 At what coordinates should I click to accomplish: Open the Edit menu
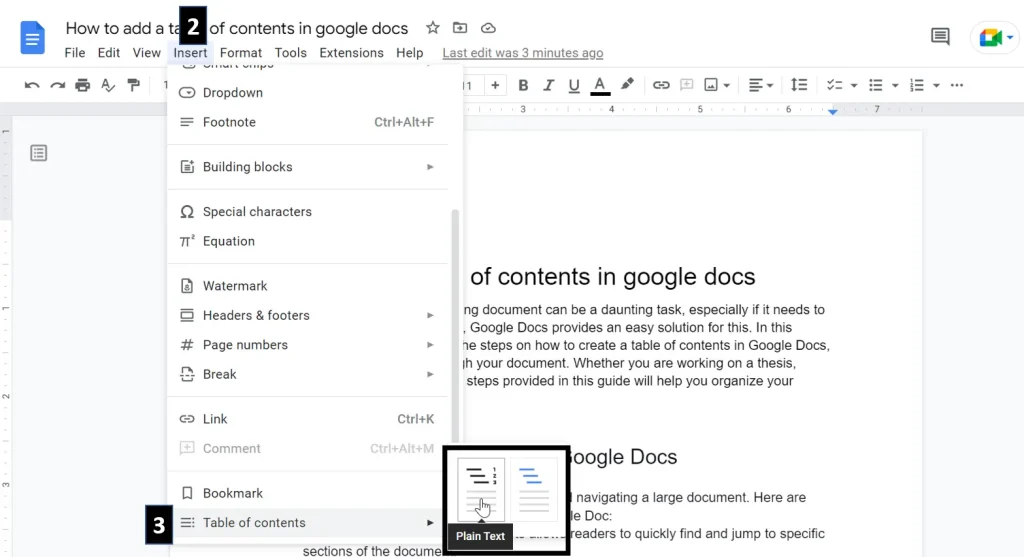(x=108, y=53)
